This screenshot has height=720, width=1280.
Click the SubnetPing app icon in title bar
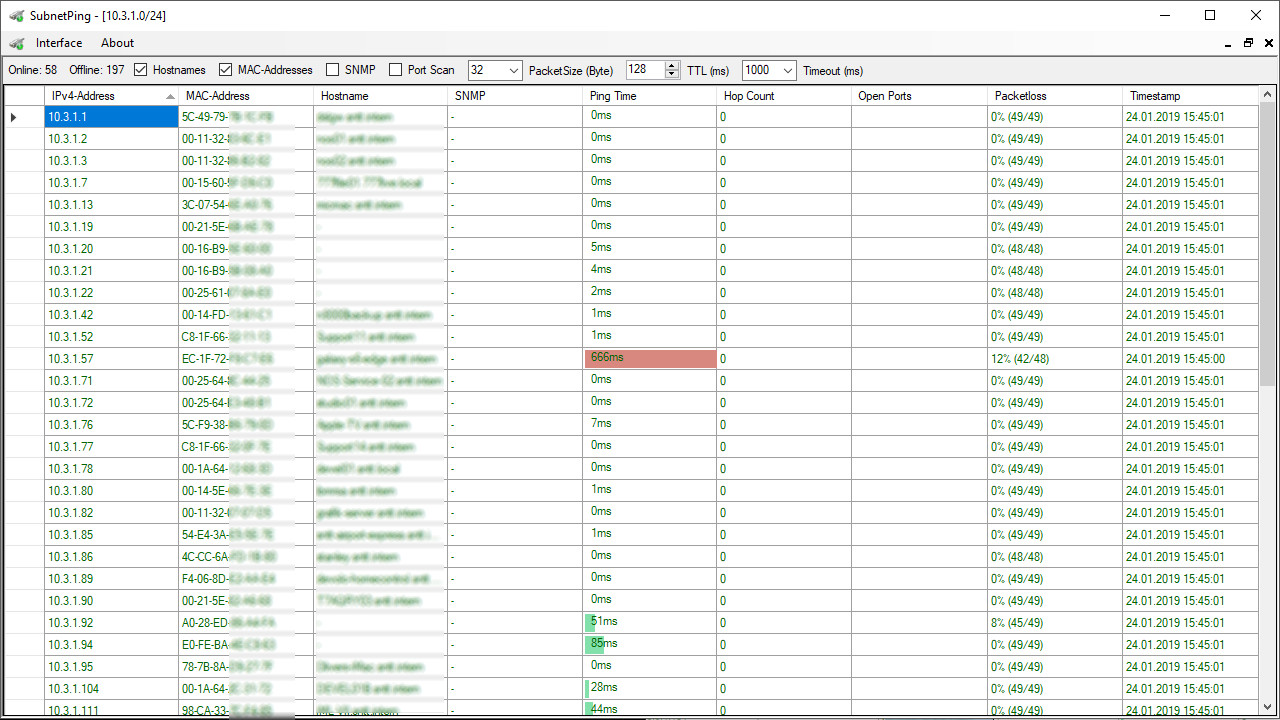[16, 15]
